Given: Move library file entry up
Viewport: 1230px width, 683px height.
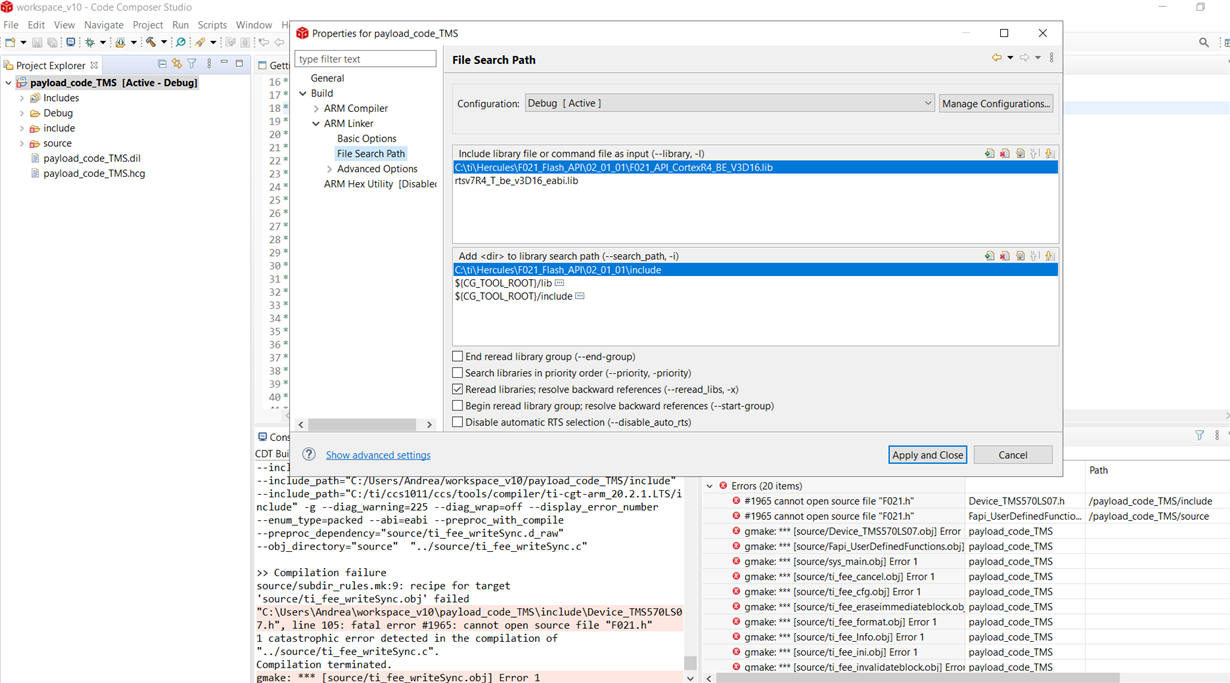Looking at the screenshot, I should (x=1035, y=154).
